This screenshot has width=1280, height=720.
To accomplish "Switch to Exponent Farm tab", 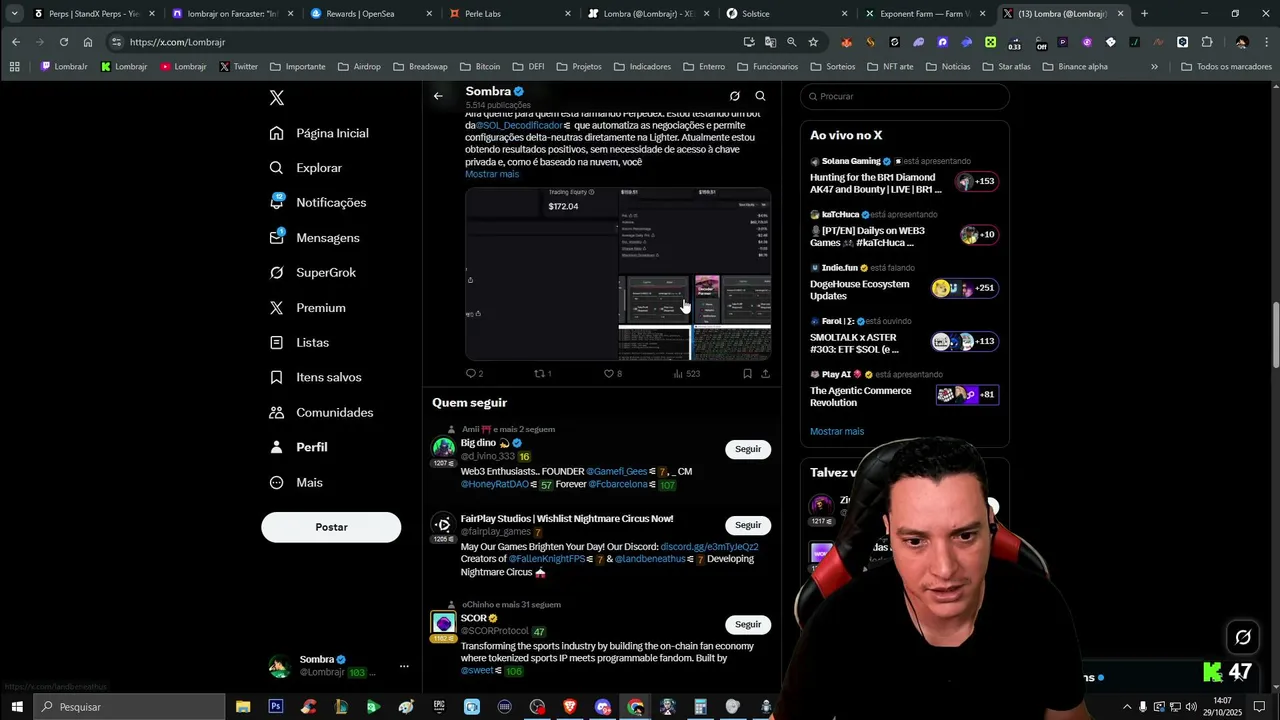I will pos(925,14).
